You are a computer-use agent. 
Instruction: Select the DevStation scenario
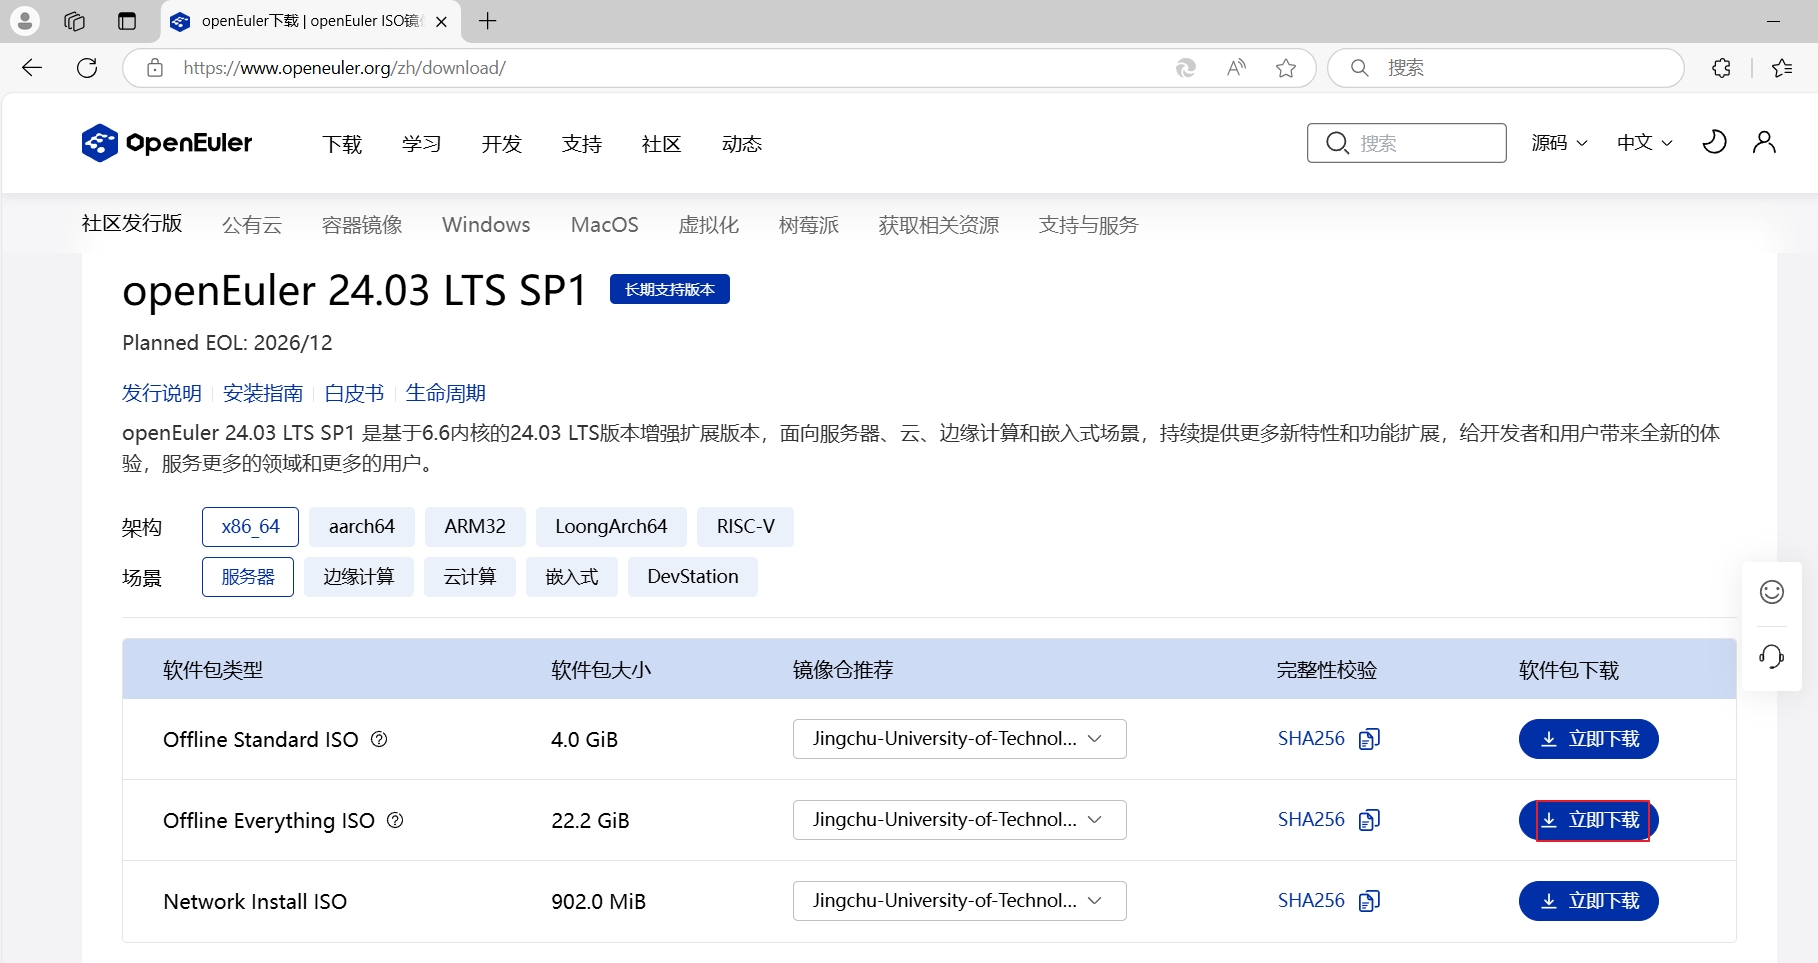click(693, 577)
